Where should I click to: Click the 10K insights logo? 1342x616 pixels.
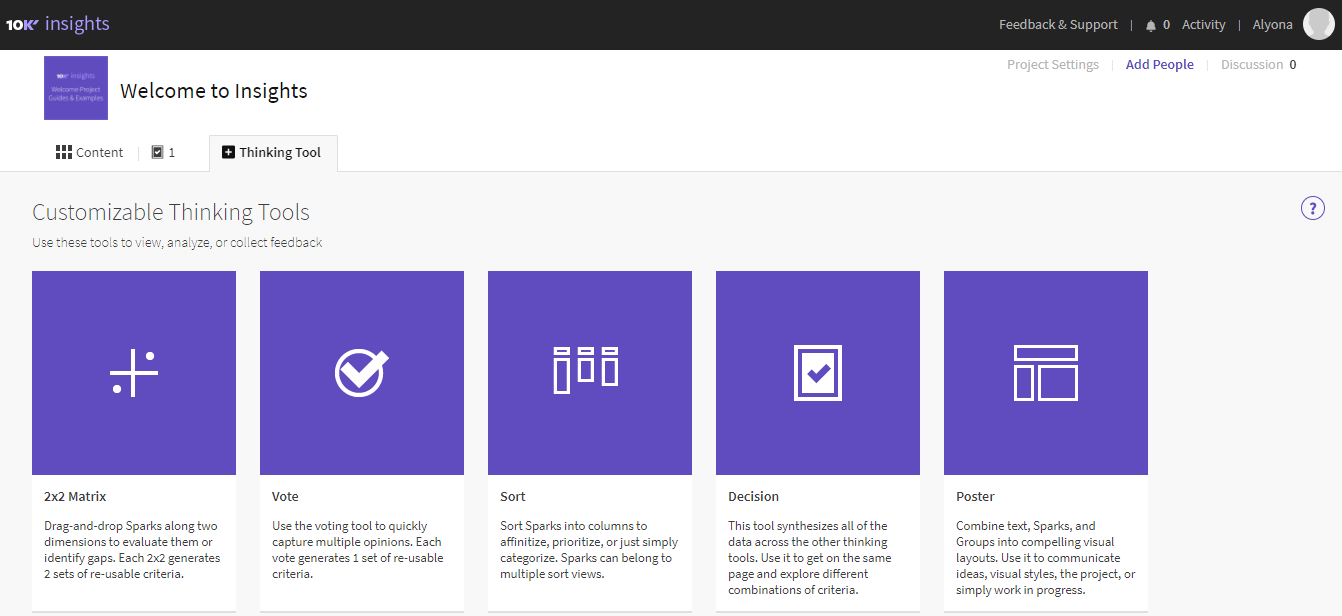point(58,24)
